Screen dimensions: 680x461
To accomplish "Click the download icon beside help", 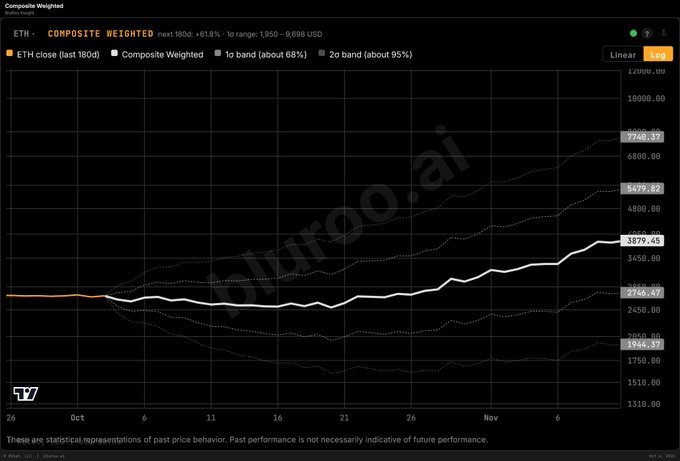I will pyautogui.click(x=663, y=33).
